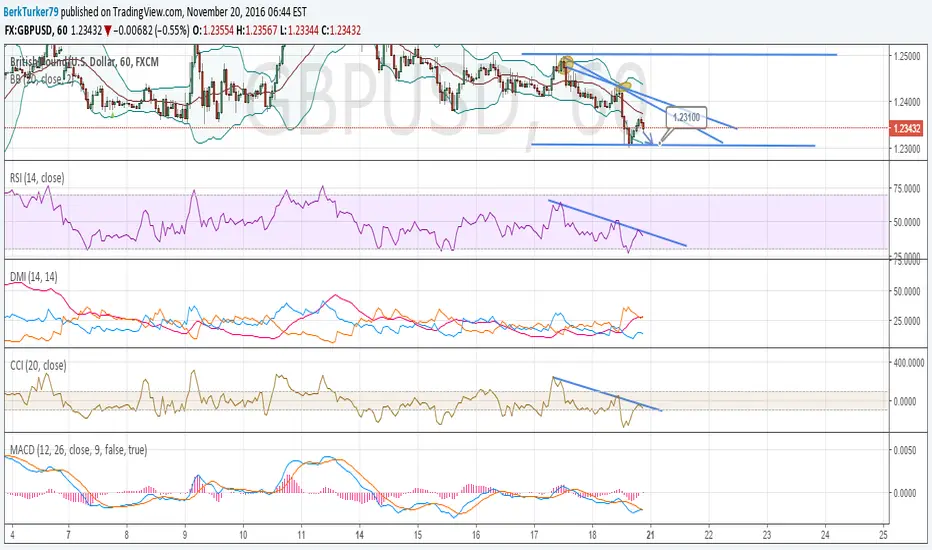932x550 pixels.
Task: Click date 9 on the time axis
Action: pyautogui.click(x=185, y=535)
